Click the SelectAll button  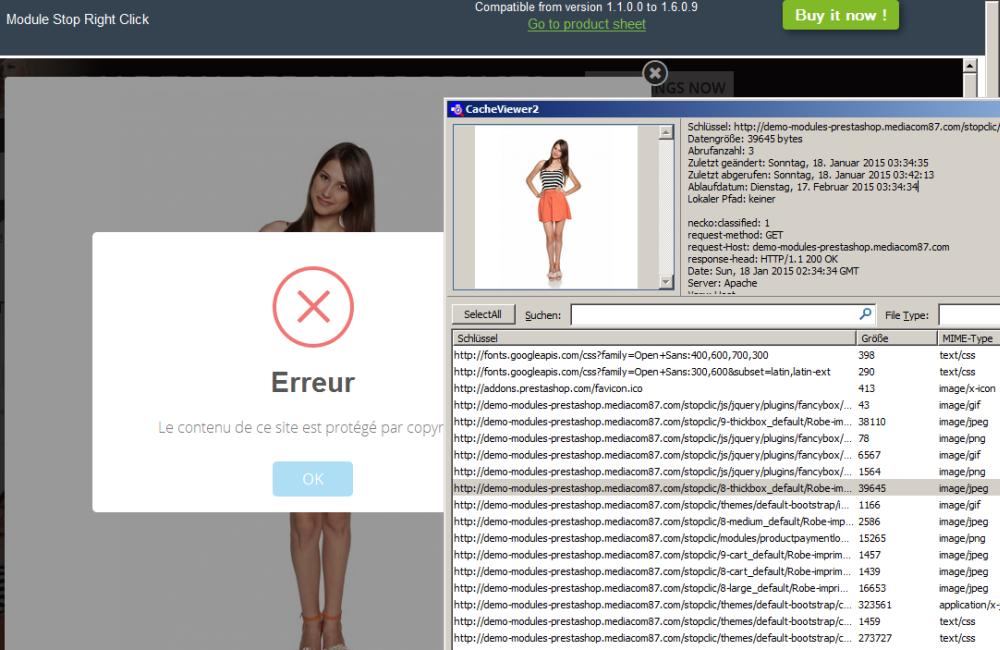point(483,314)
